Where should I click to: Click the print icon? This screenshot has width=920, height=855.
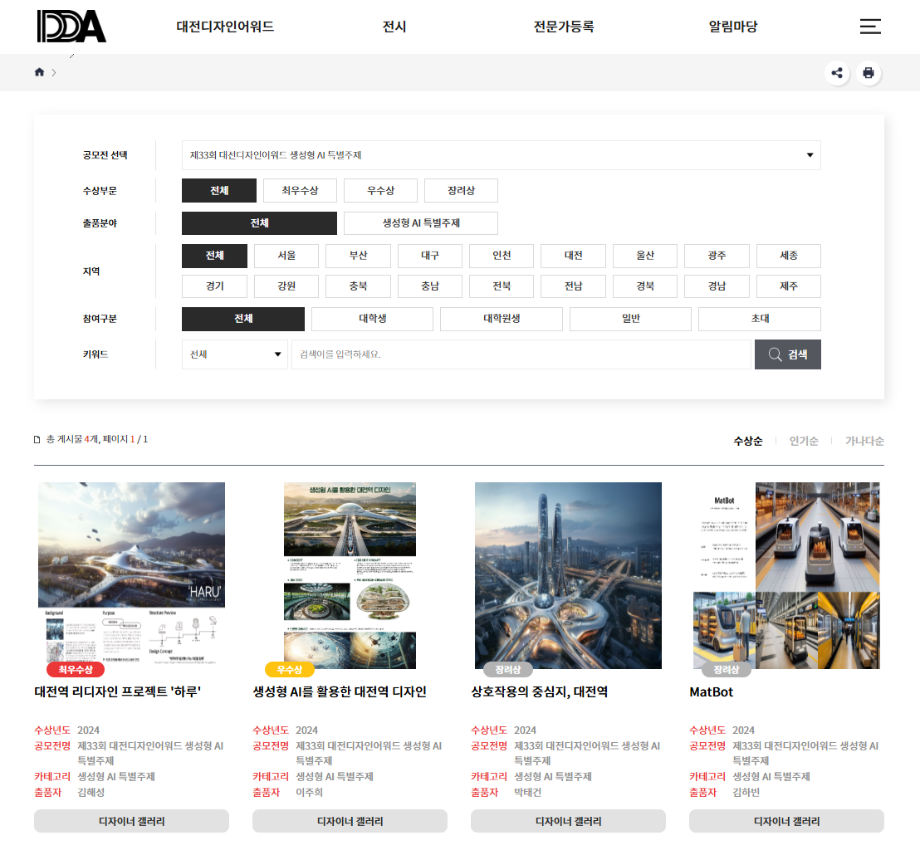tap(868, 72)
